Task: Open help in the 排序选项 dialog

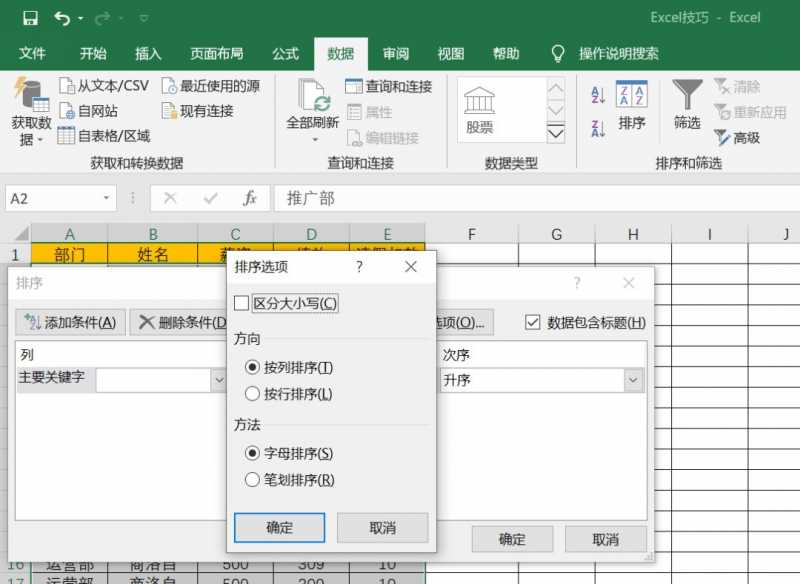Action: point(359,267)
